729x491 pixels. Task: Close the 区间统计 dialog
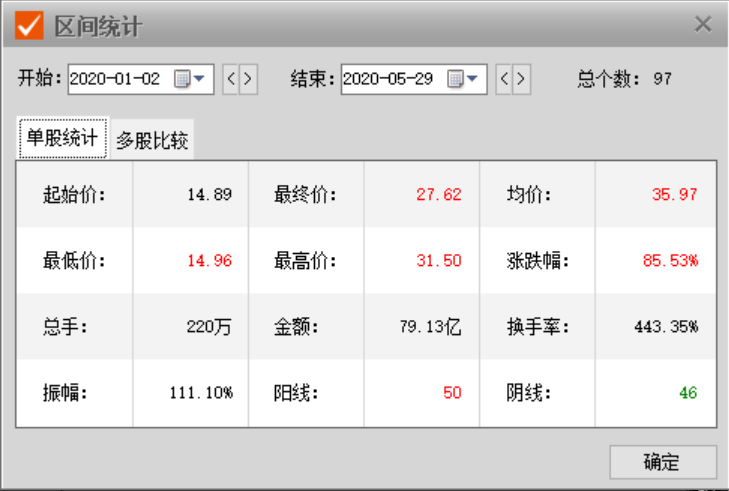[x=703, y=25]
